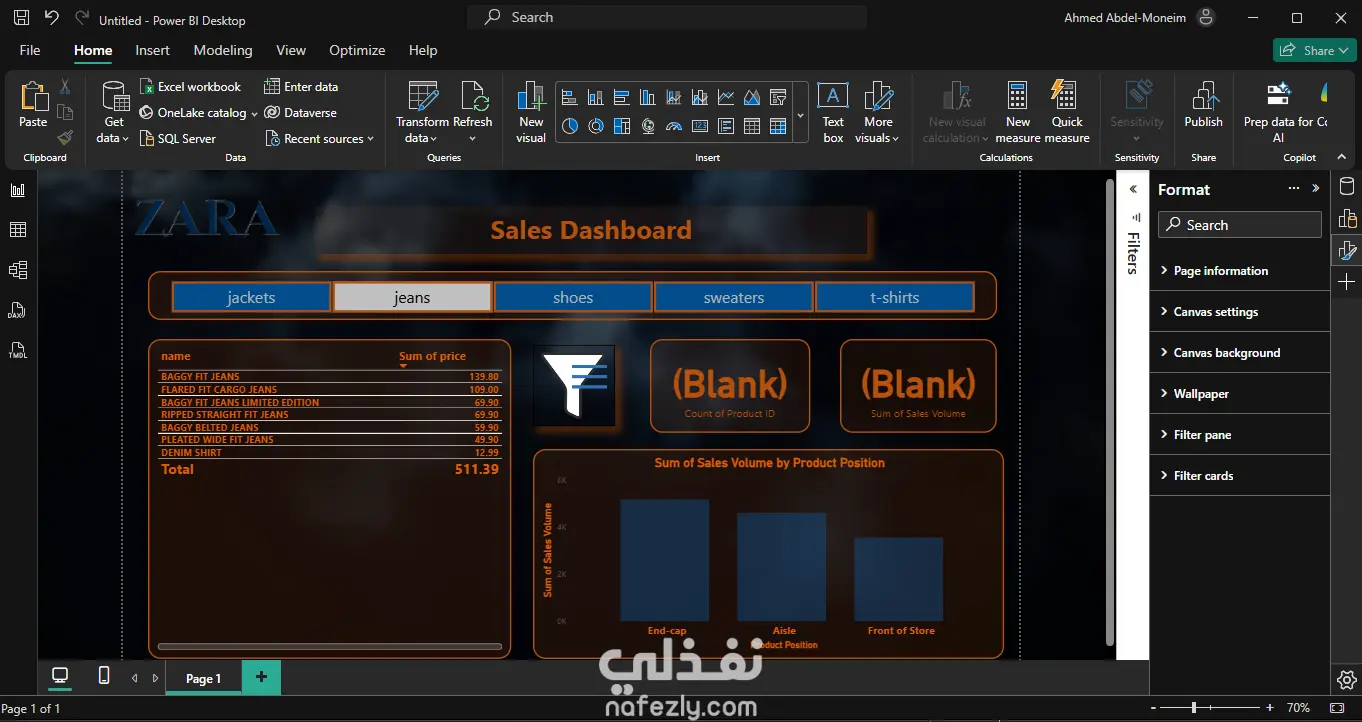Screen dimensions: 1362x722
Task: Open the Help ribbon tab
Action: pyautogui.click(x=423, y=50)
